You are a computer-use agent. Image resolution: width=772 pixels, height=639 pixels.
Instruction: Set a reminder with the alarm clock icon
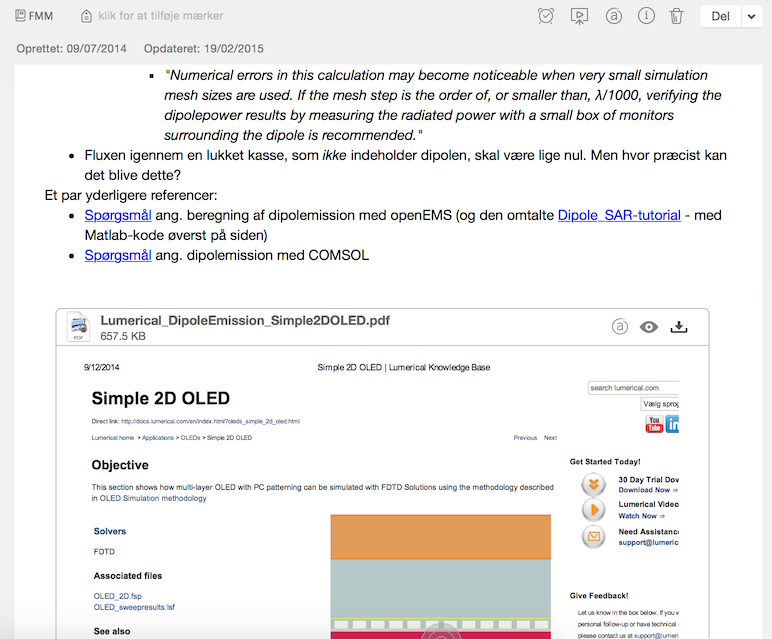(x=546, y=16)
